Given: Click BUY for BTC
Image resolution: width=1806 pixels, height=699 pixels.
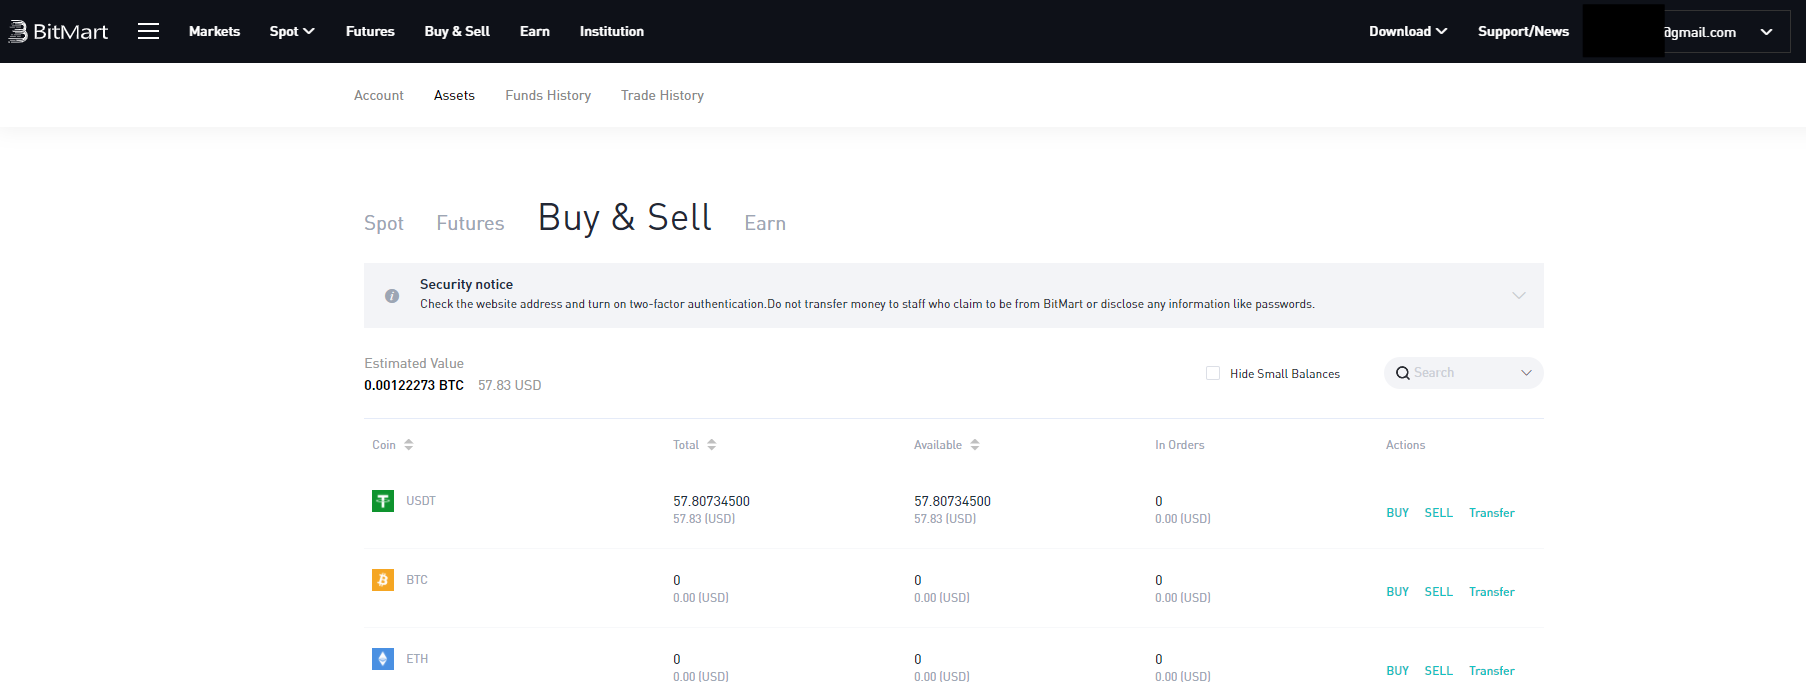Looking at the screenshot, I should click(1397, 592).
